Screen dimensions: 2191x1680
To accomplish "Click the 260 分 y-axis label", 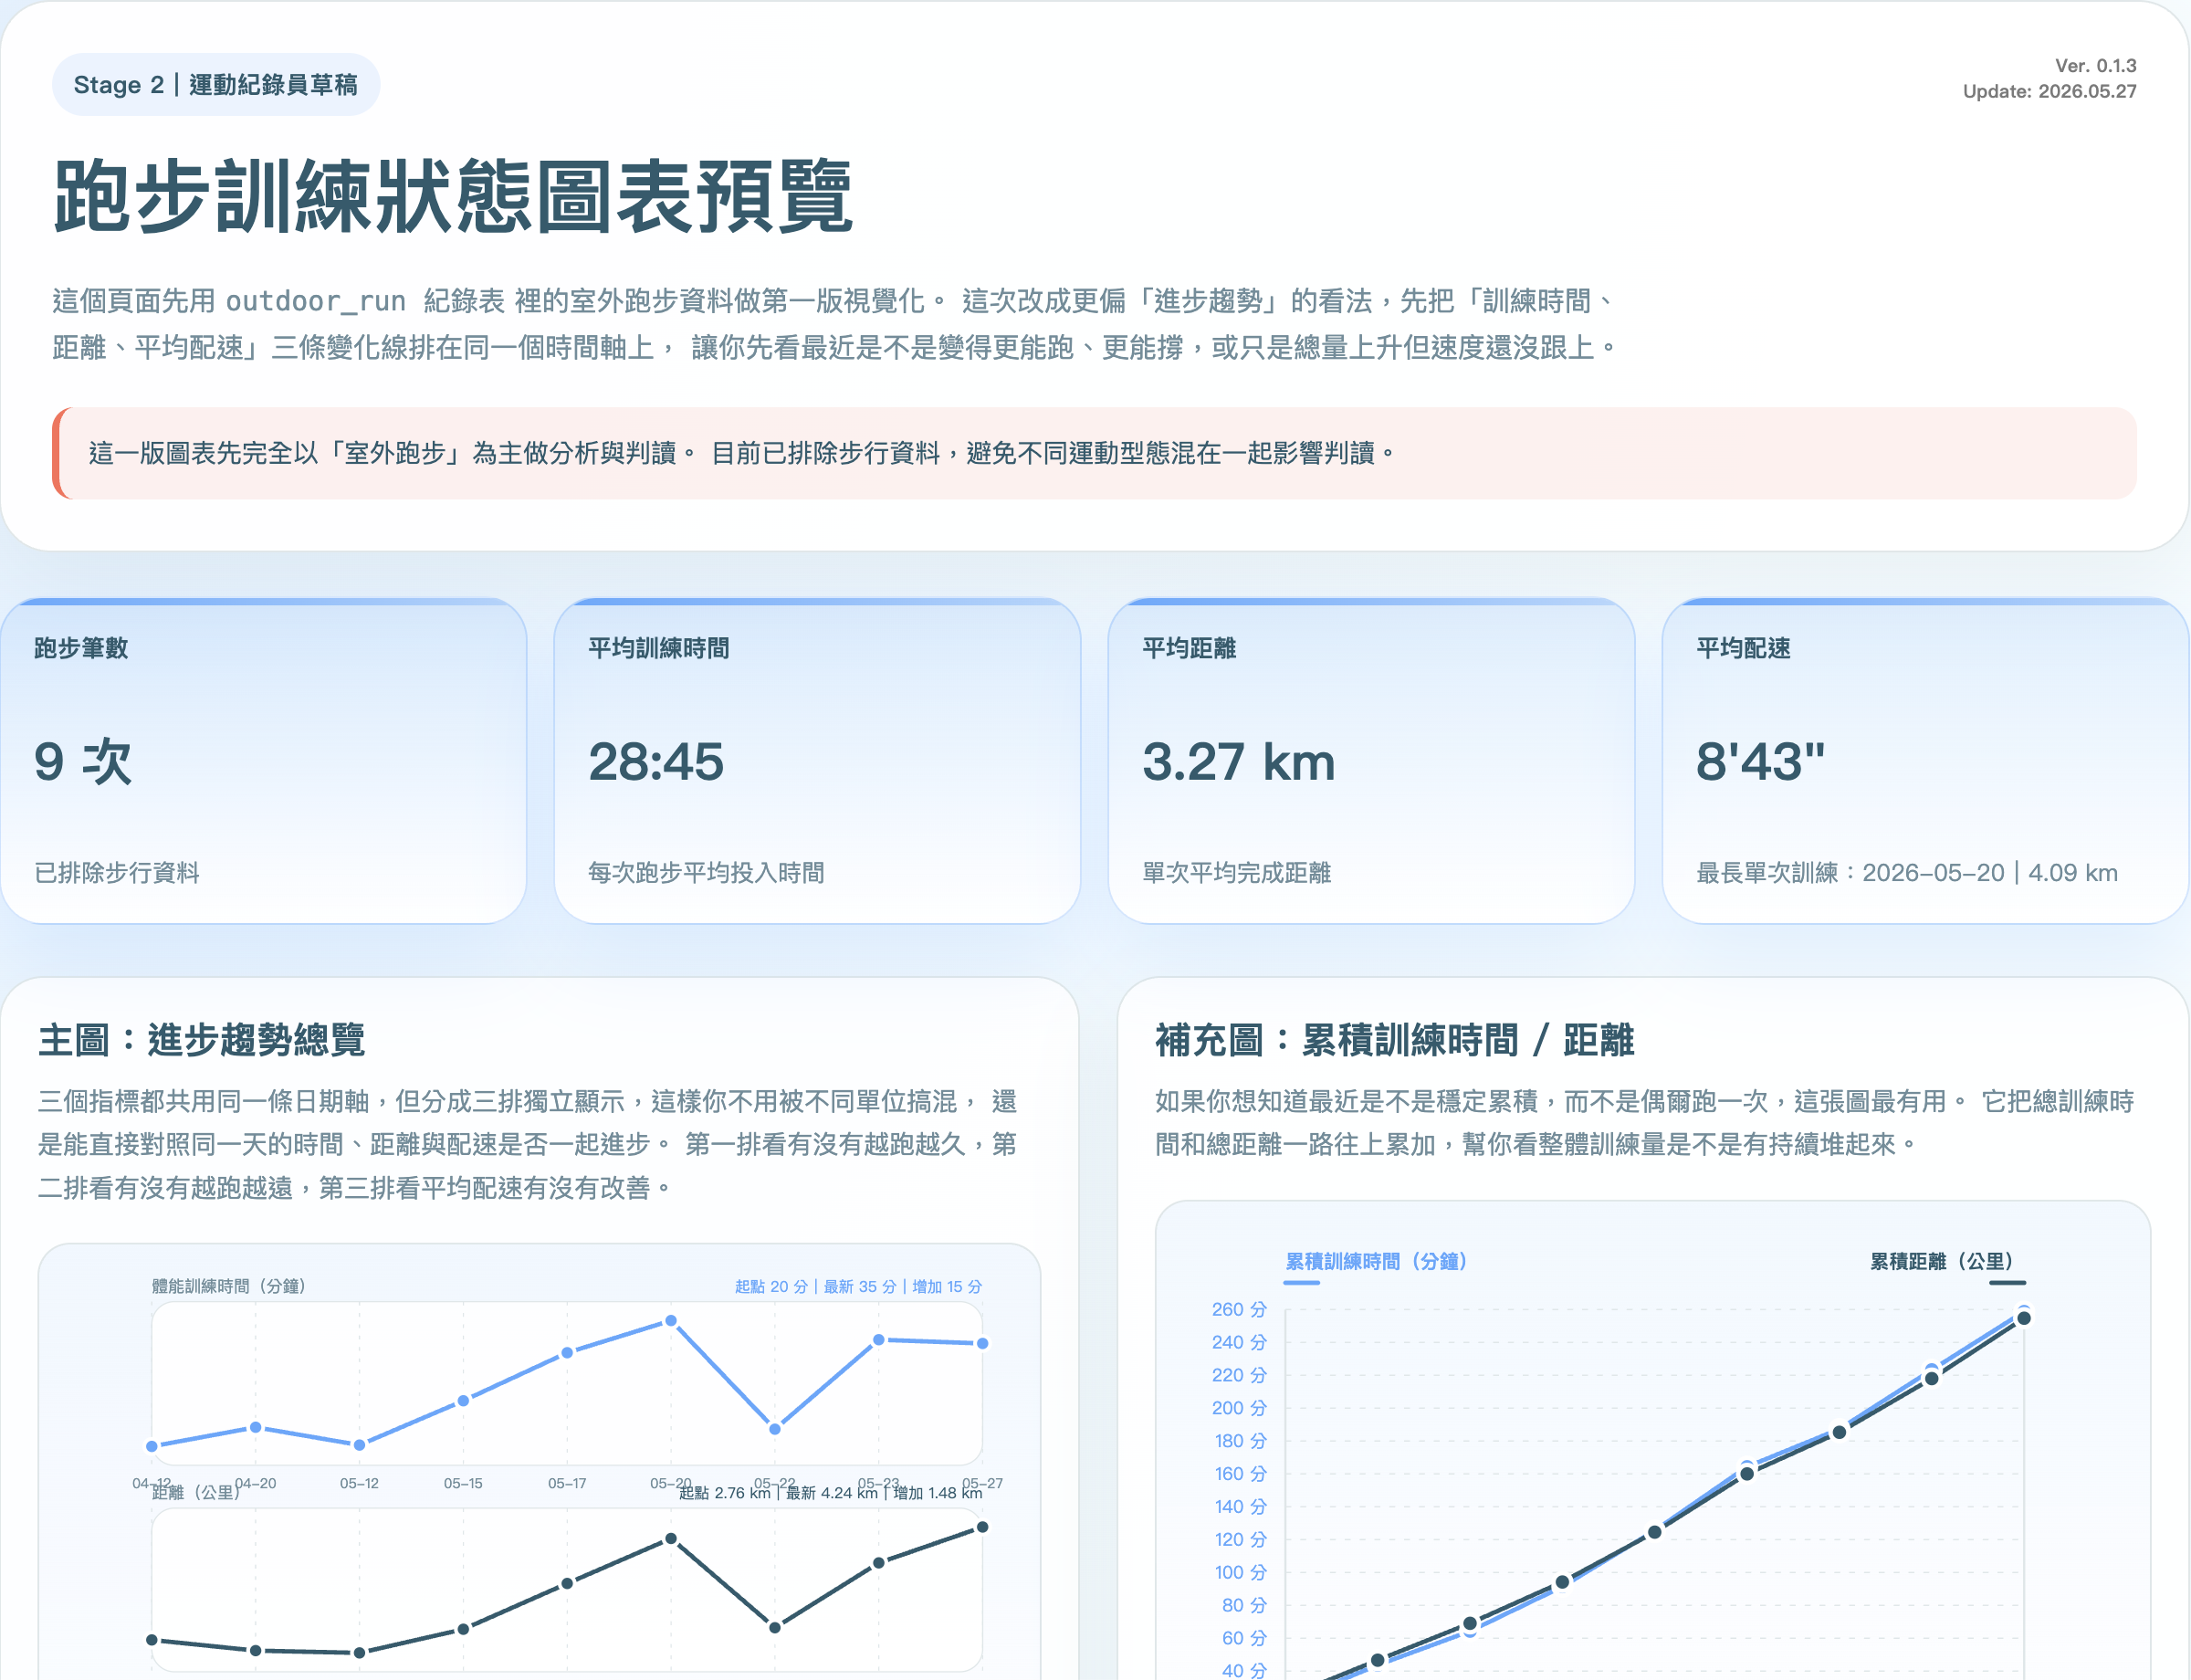I will point(1239,1310).
